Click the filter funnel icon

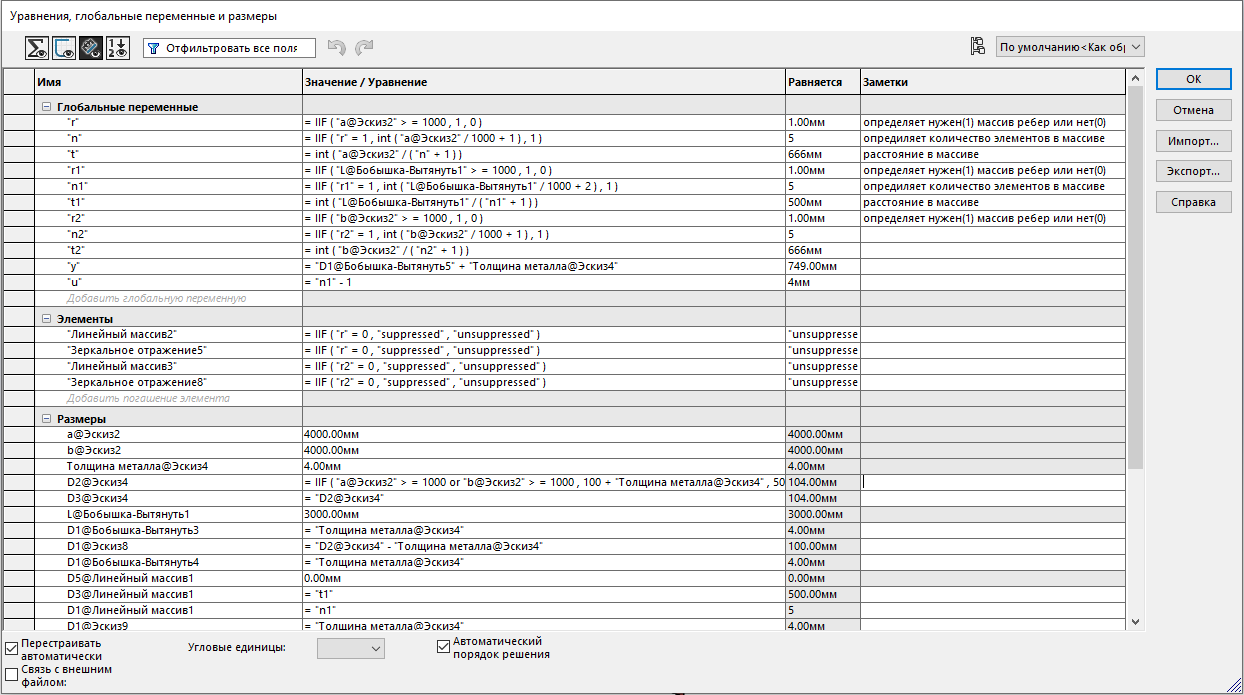tap(154, 48)
